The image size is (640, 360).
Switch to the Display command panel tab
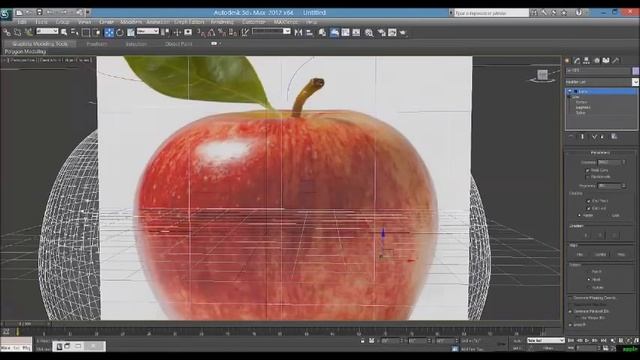(606, 60)
